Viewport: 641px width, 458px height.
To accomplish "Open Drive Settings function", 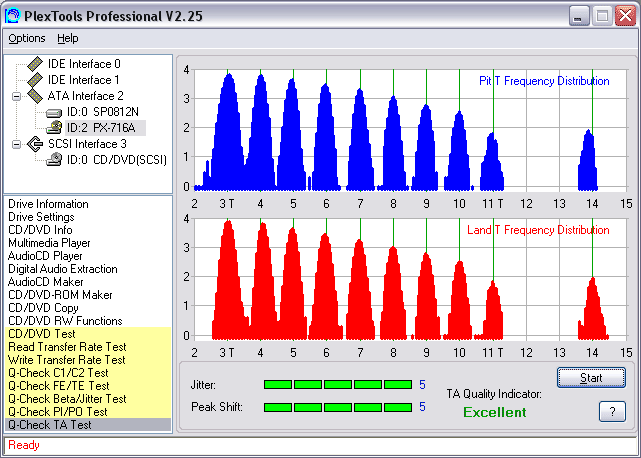I will tap(41, 217).
